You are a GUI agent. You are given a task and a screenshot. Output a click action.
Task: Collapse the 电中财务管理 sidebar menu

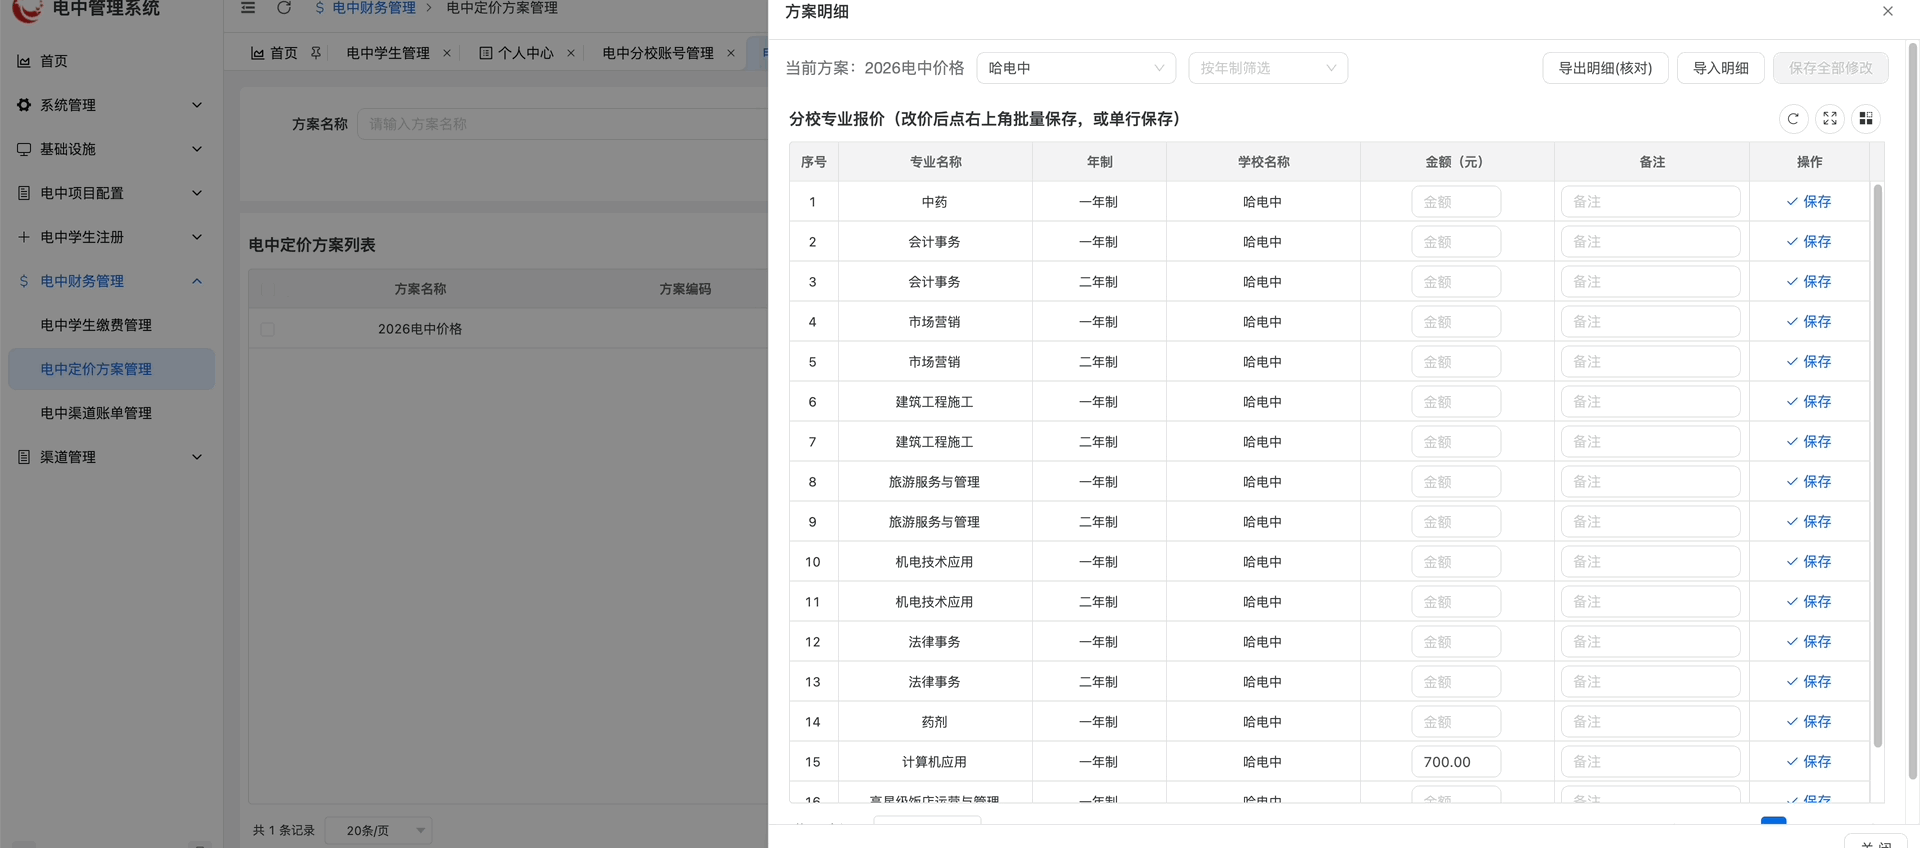111,281
